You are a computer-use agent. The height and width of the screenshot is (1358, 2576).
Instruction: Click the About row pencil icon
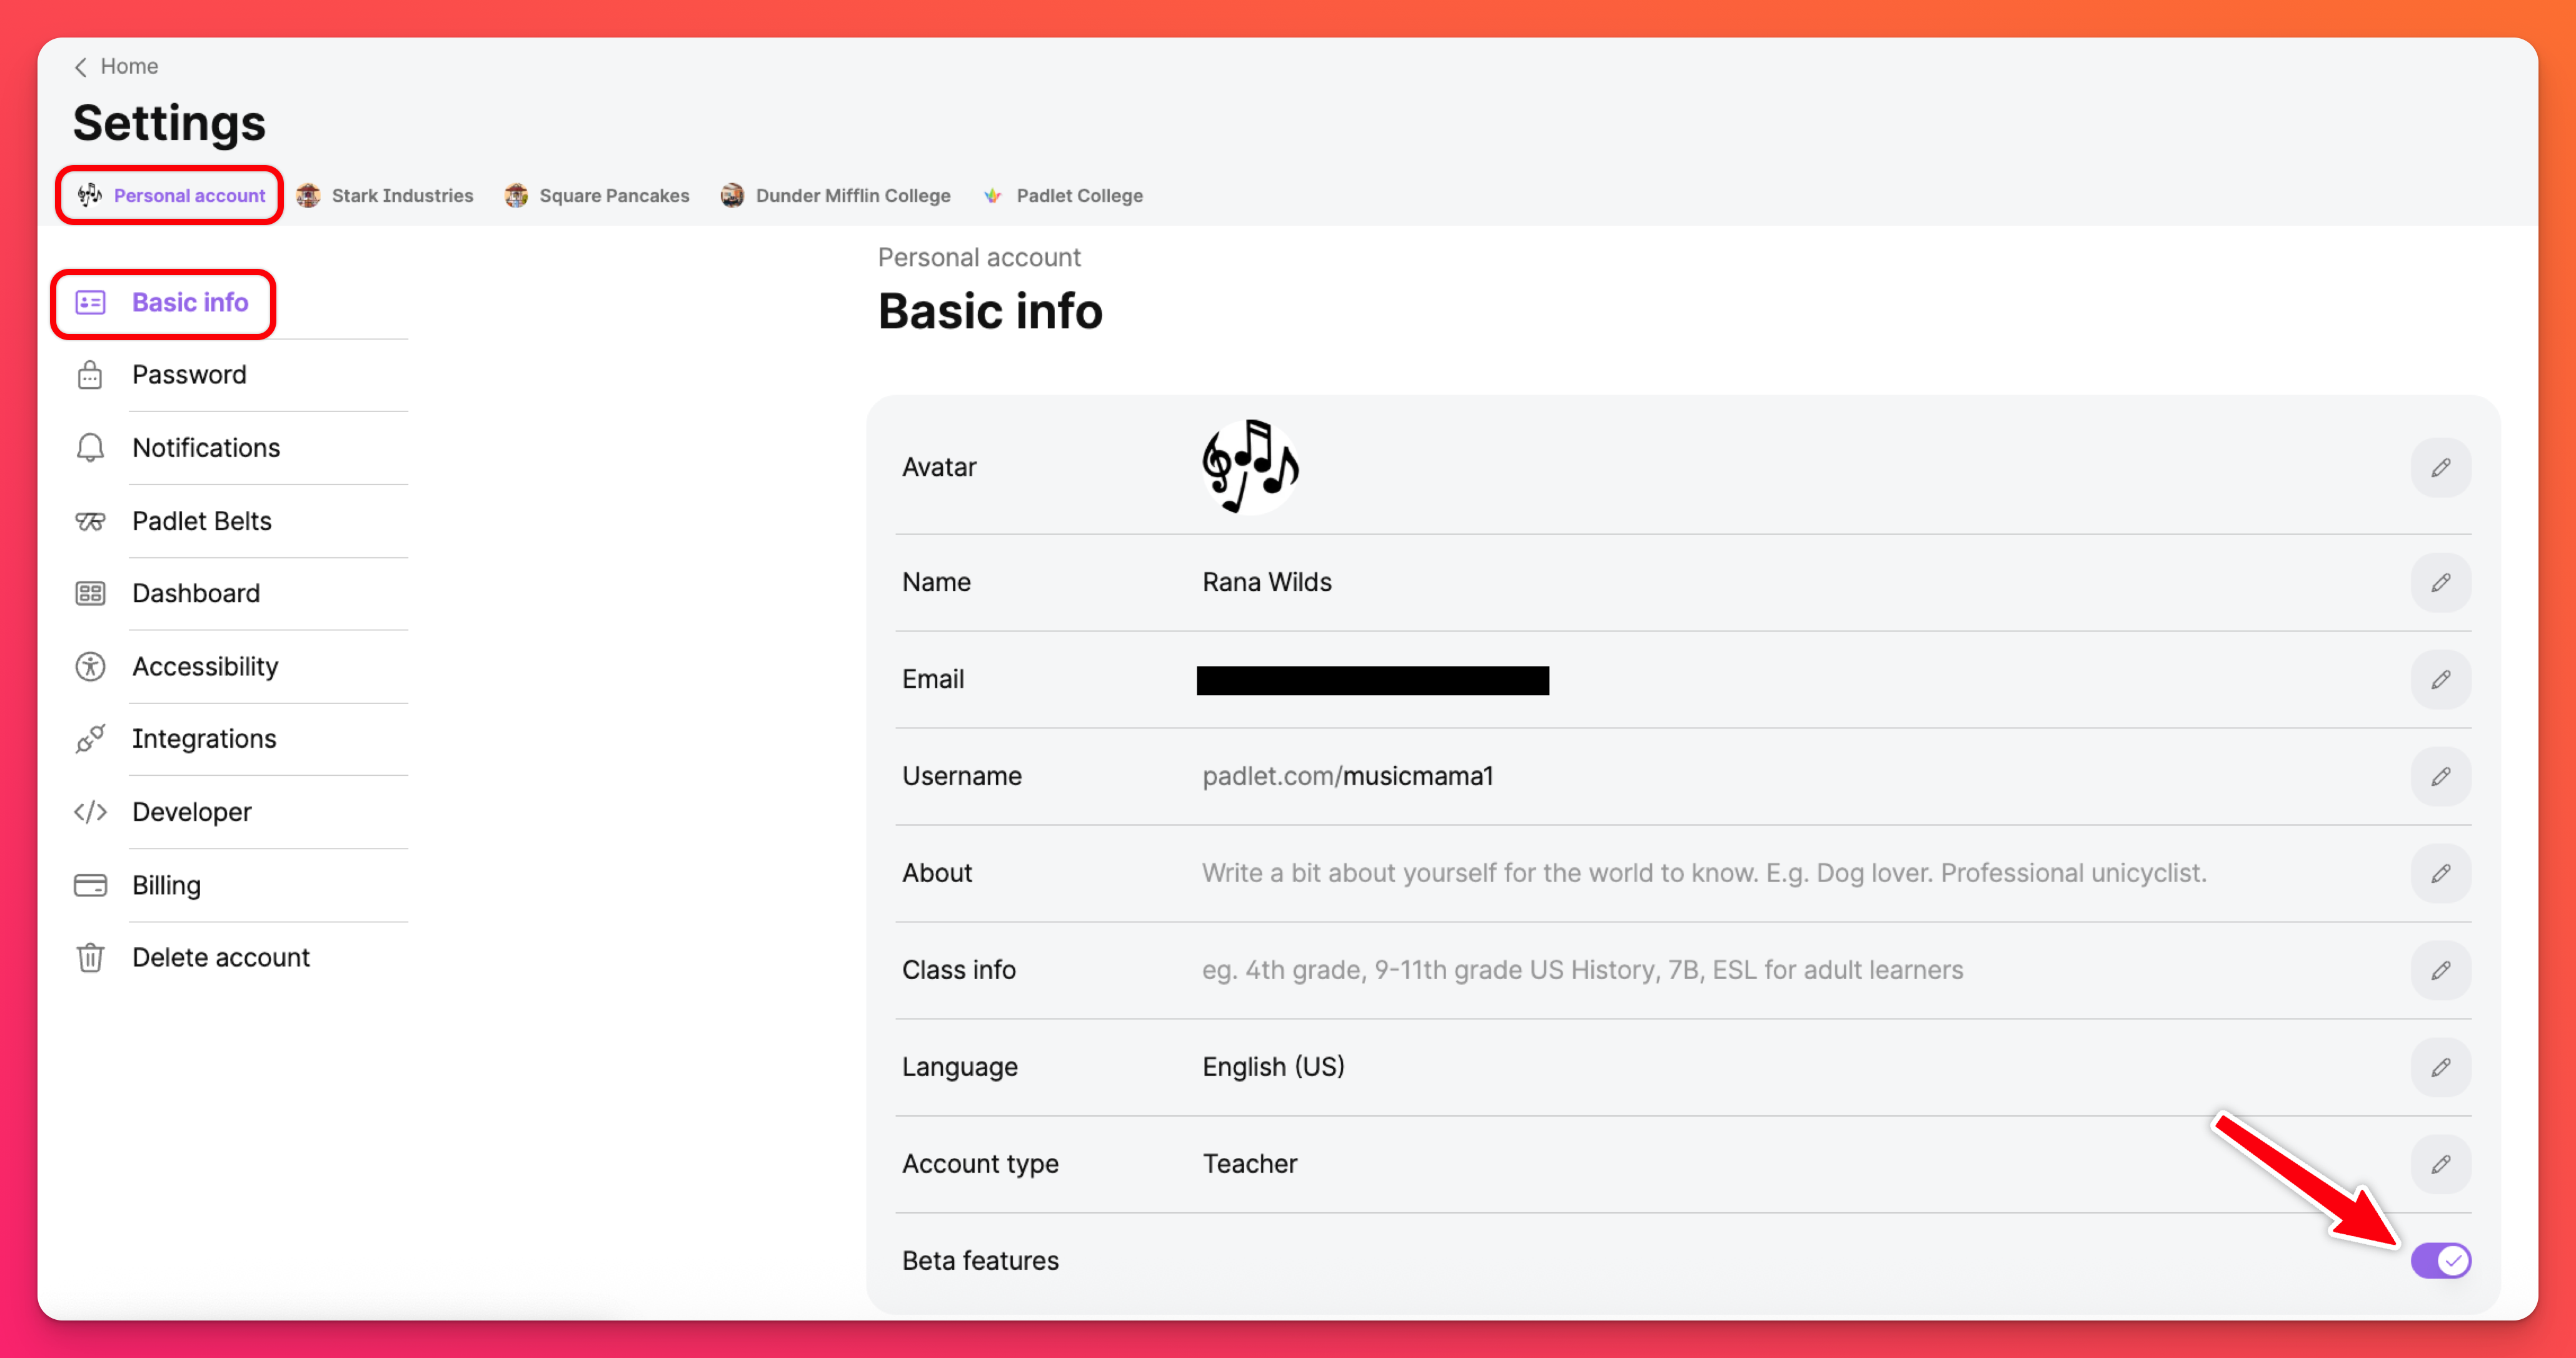coord(2440,873)
